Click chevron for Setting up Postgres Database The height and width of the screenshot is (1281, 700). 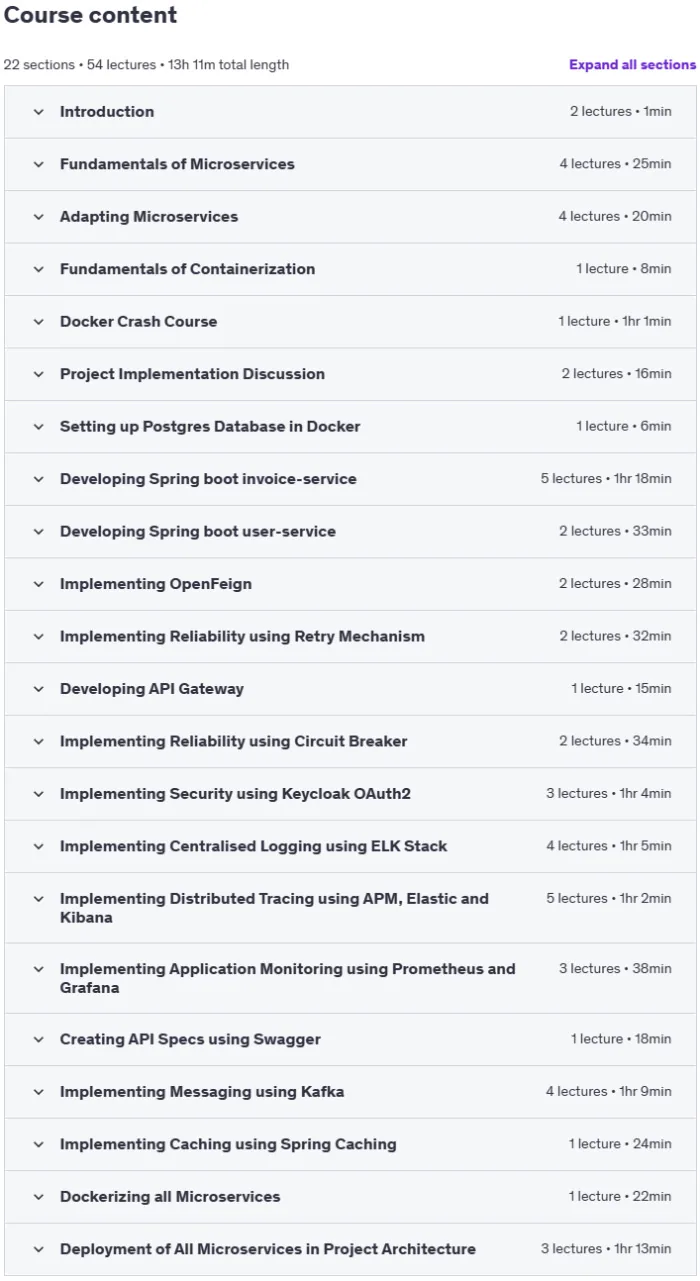(39, 427)
